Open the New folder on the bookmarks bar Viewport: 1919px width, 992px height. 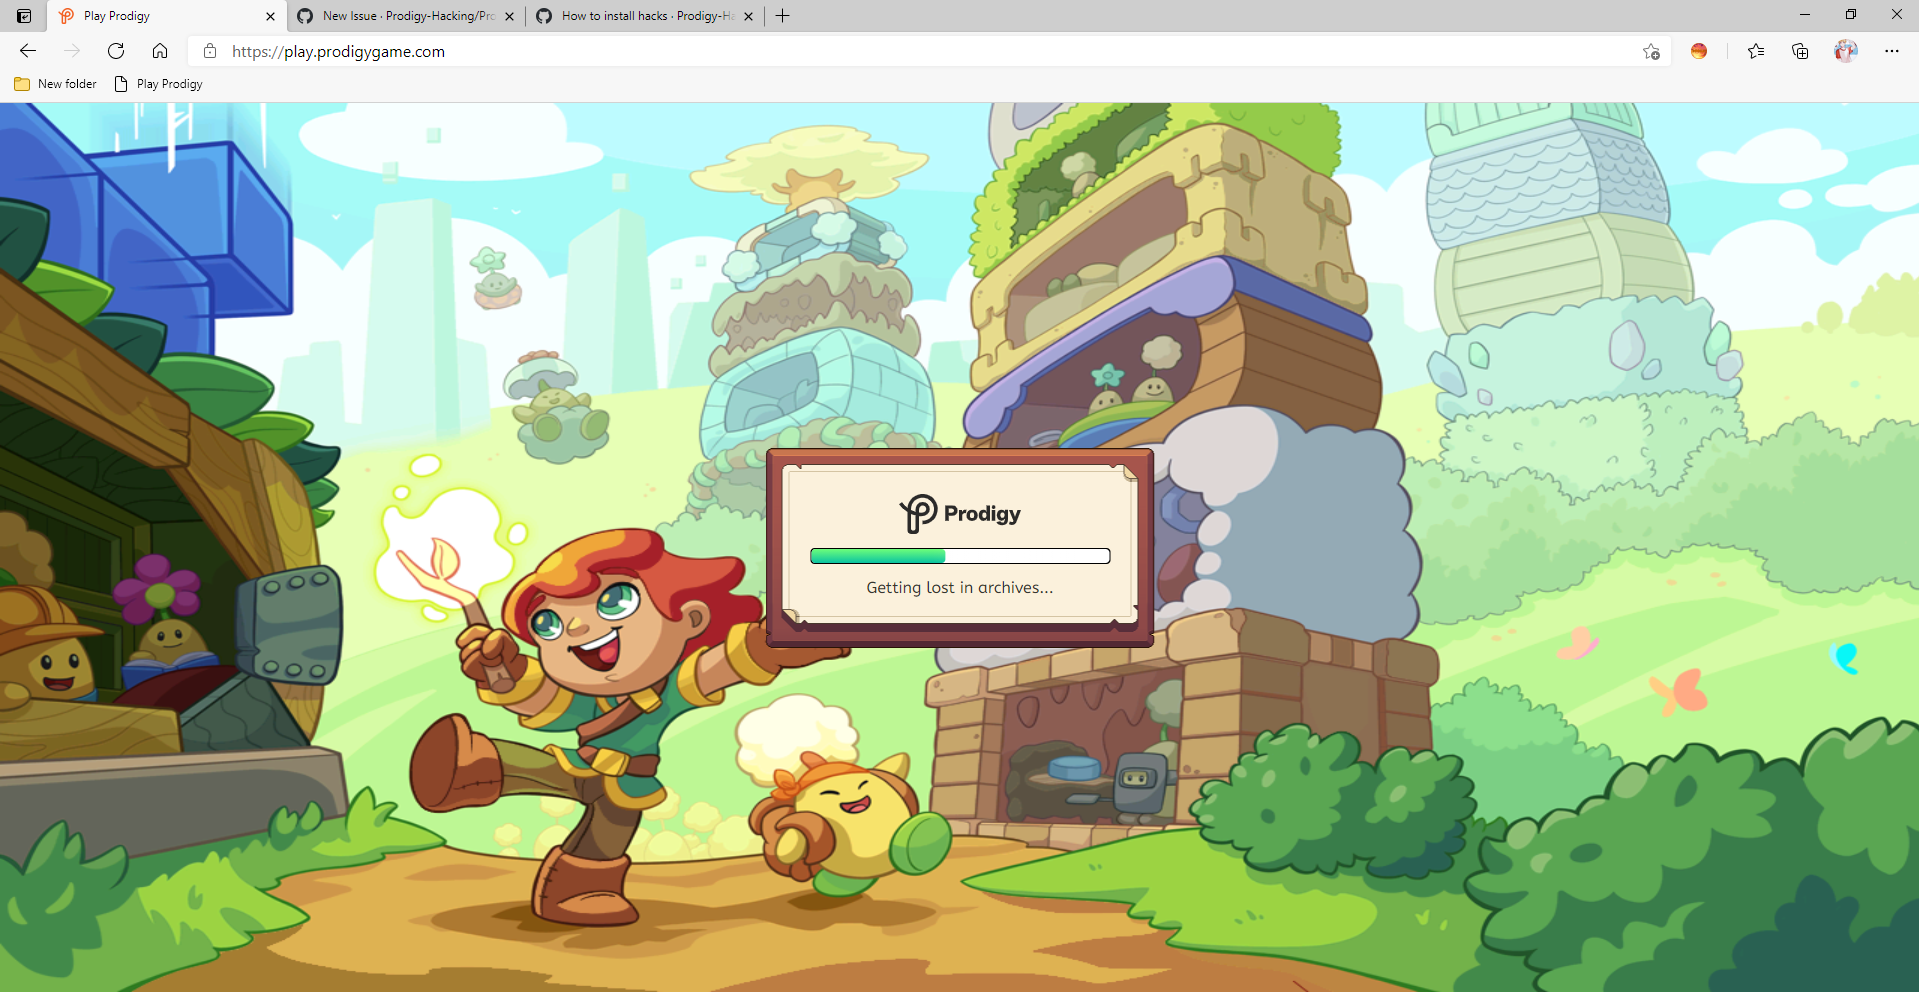click(55, 84)
